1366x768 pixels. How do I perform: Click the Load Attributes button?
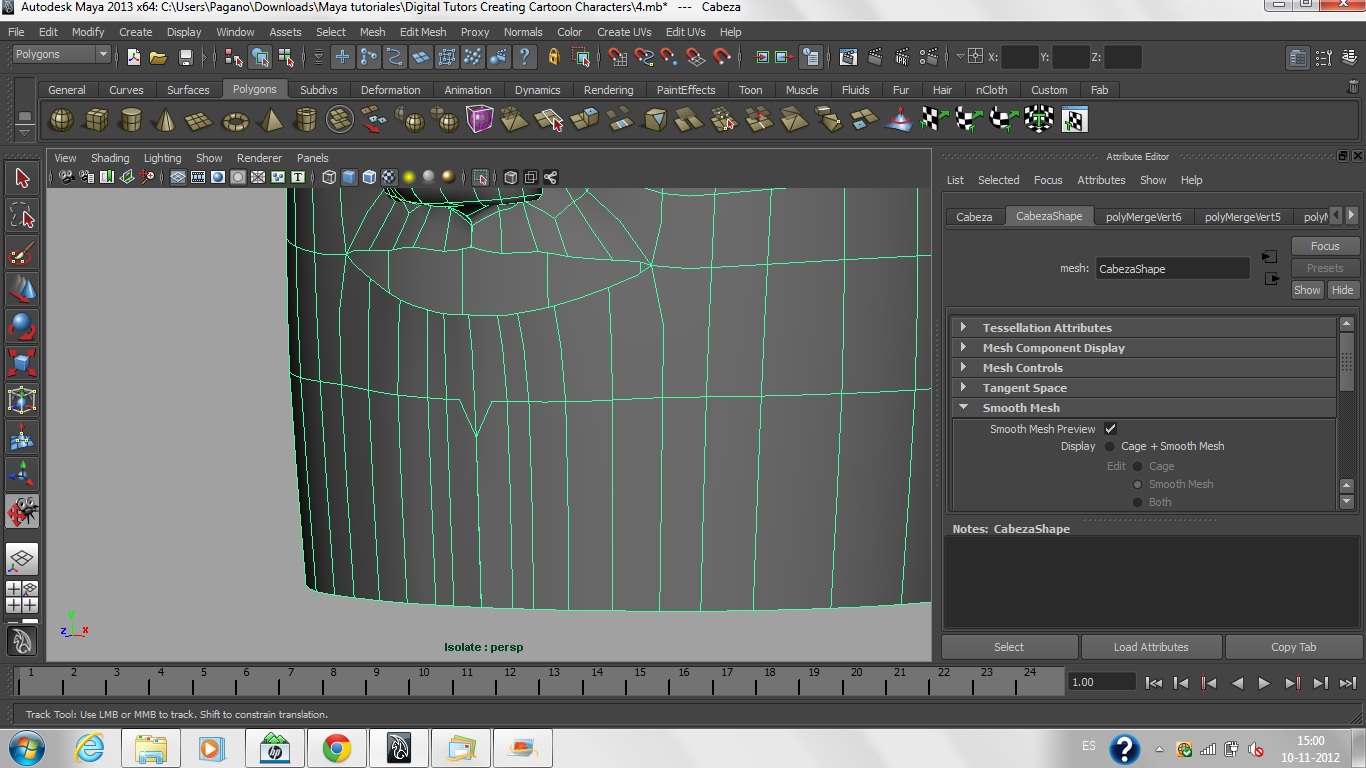(x=1151, y=647)
